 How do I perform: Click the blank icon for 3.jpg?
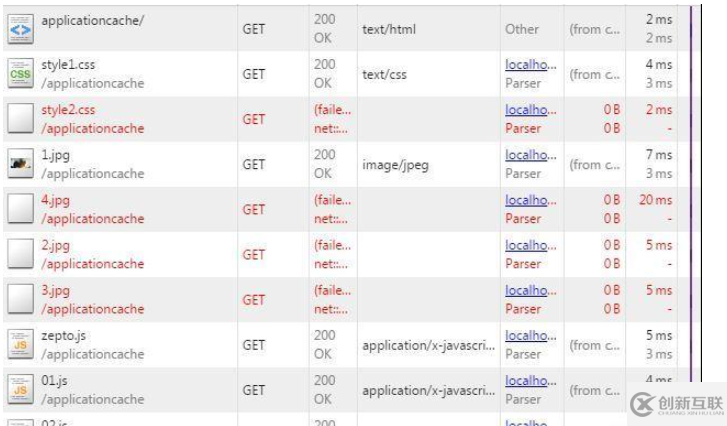(x=20, y=299)
